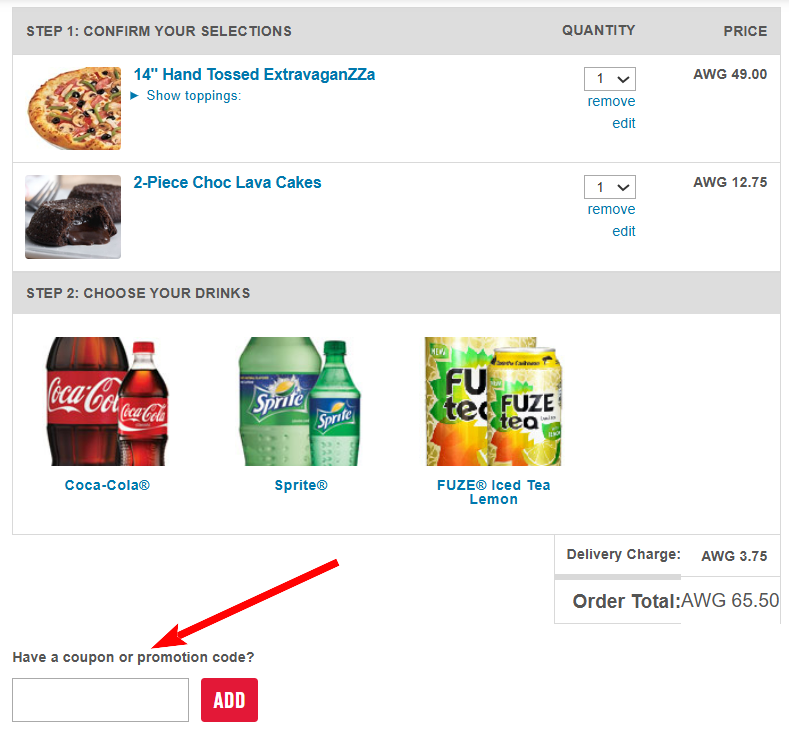Select the FUZE Tea cans image

pos(493,401)
